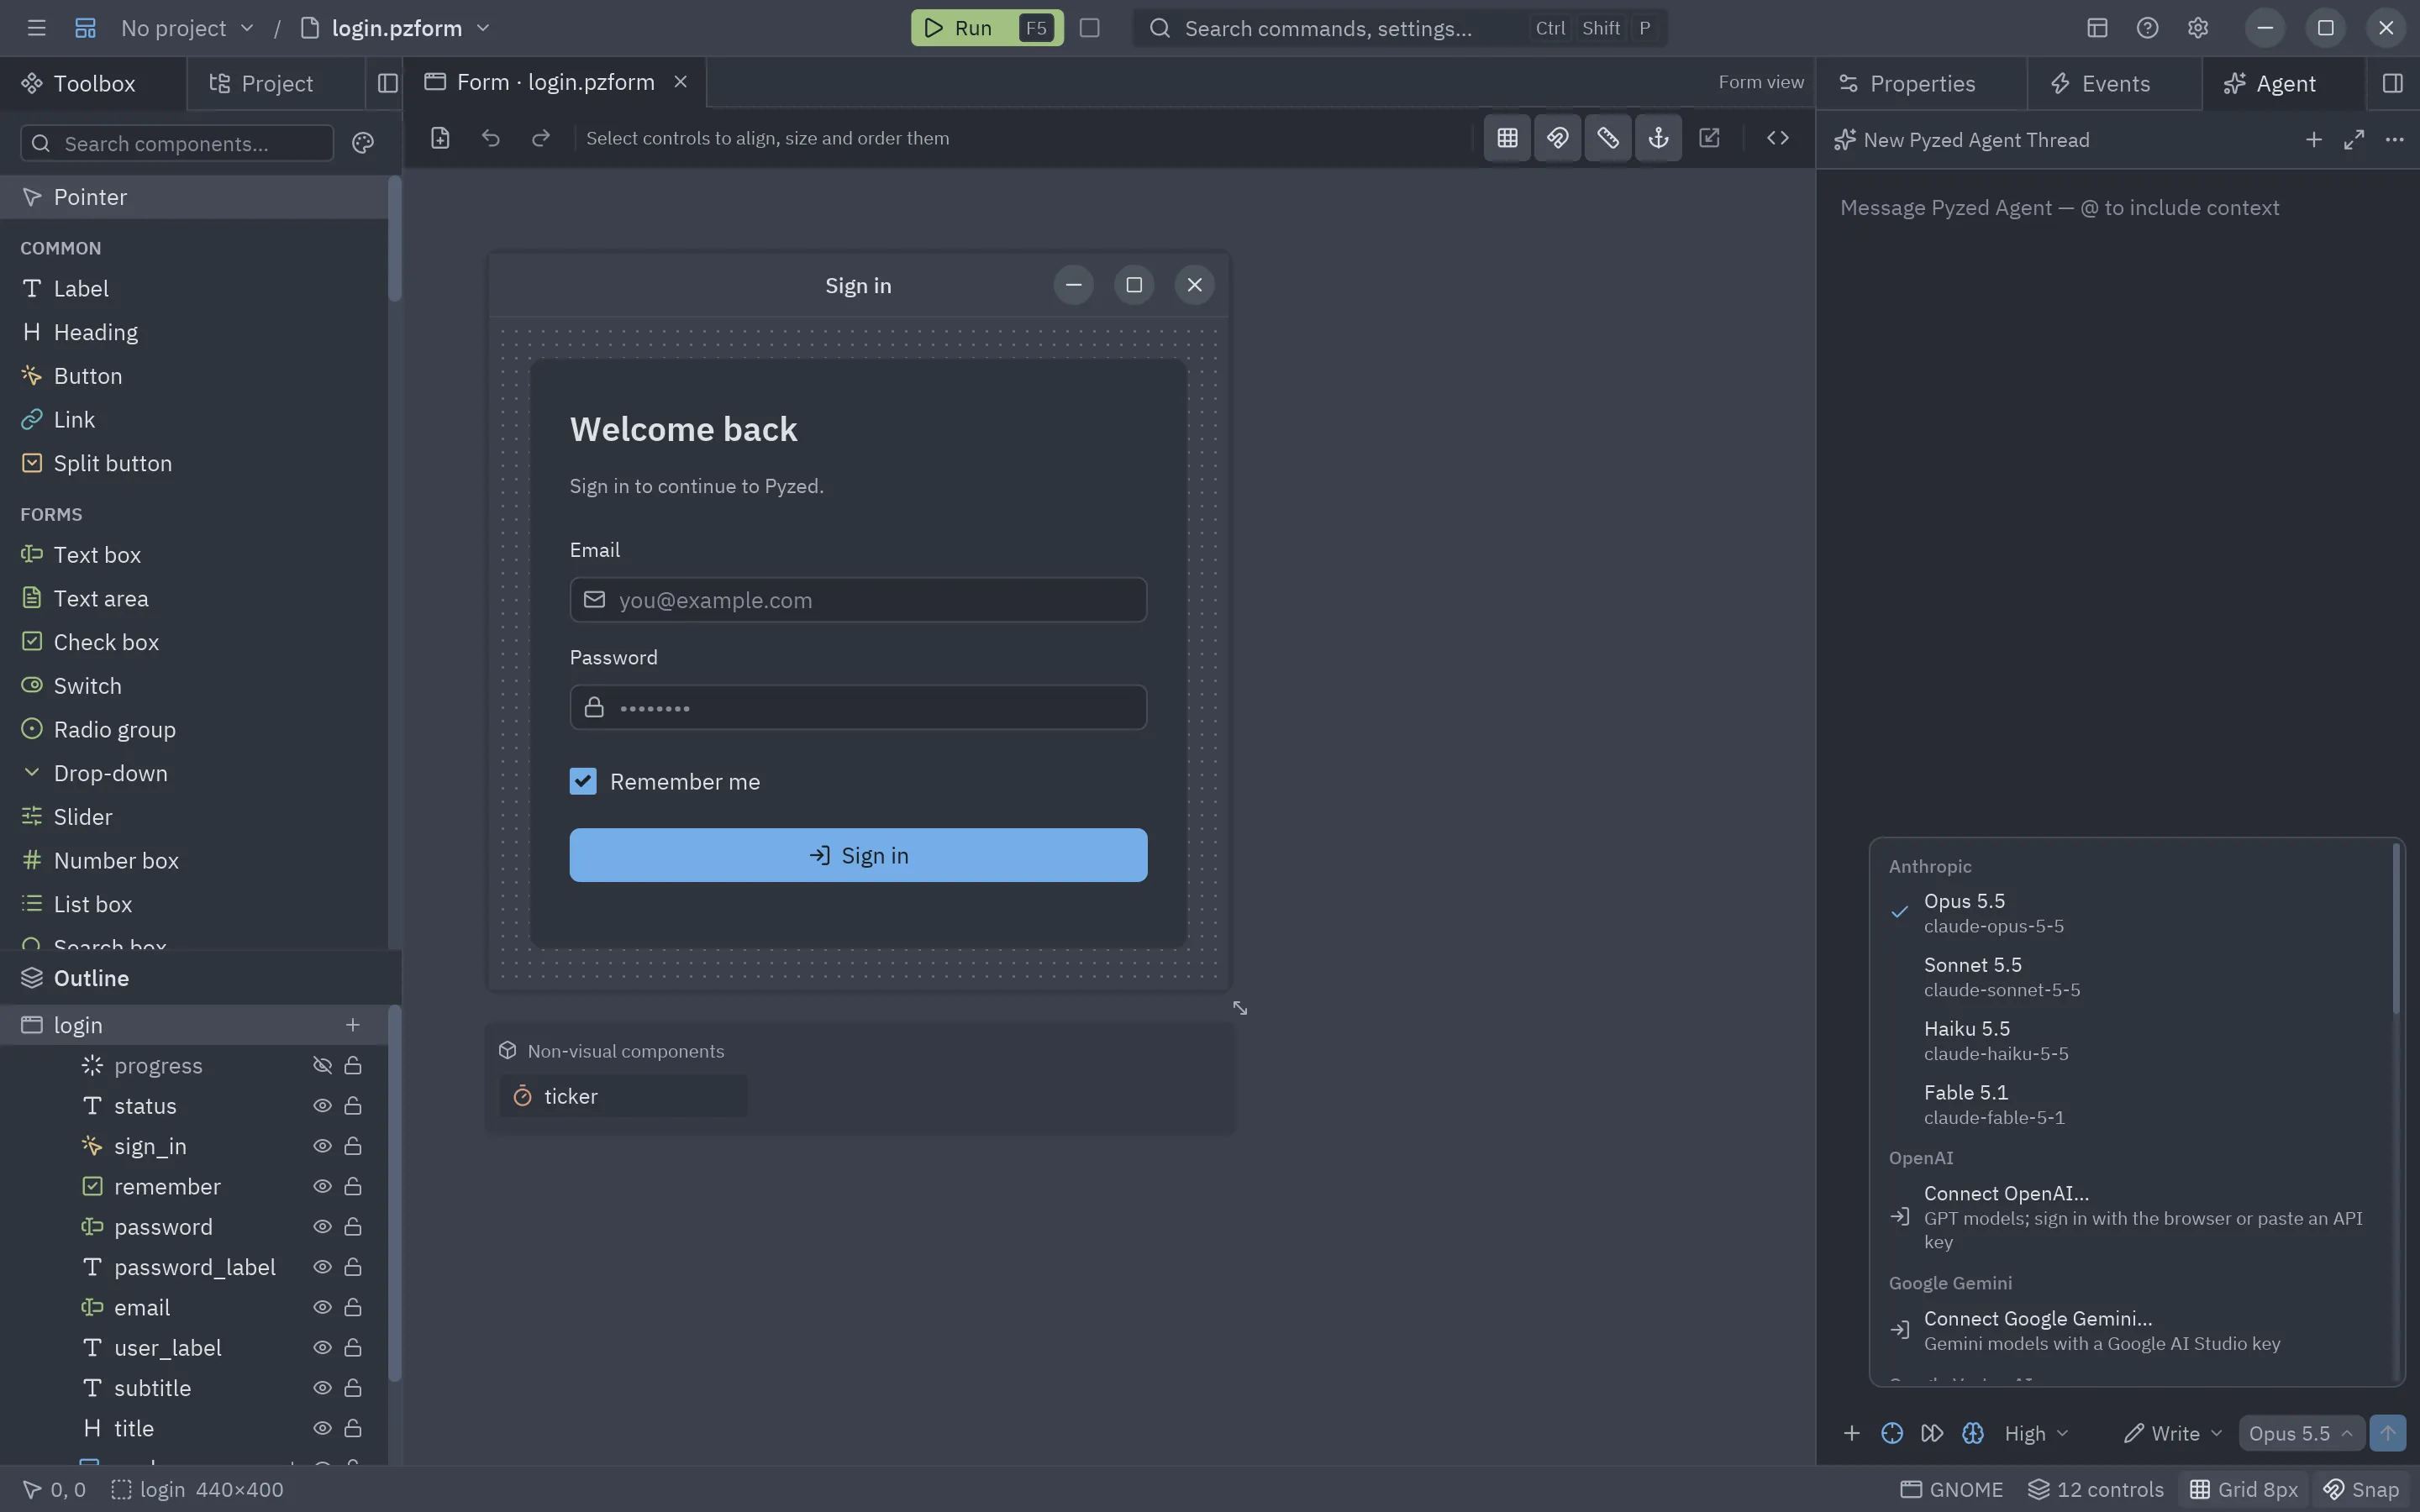Click the anchor tool icon
Screen dimensions: 2420x1512
[x=1658, y=138]
